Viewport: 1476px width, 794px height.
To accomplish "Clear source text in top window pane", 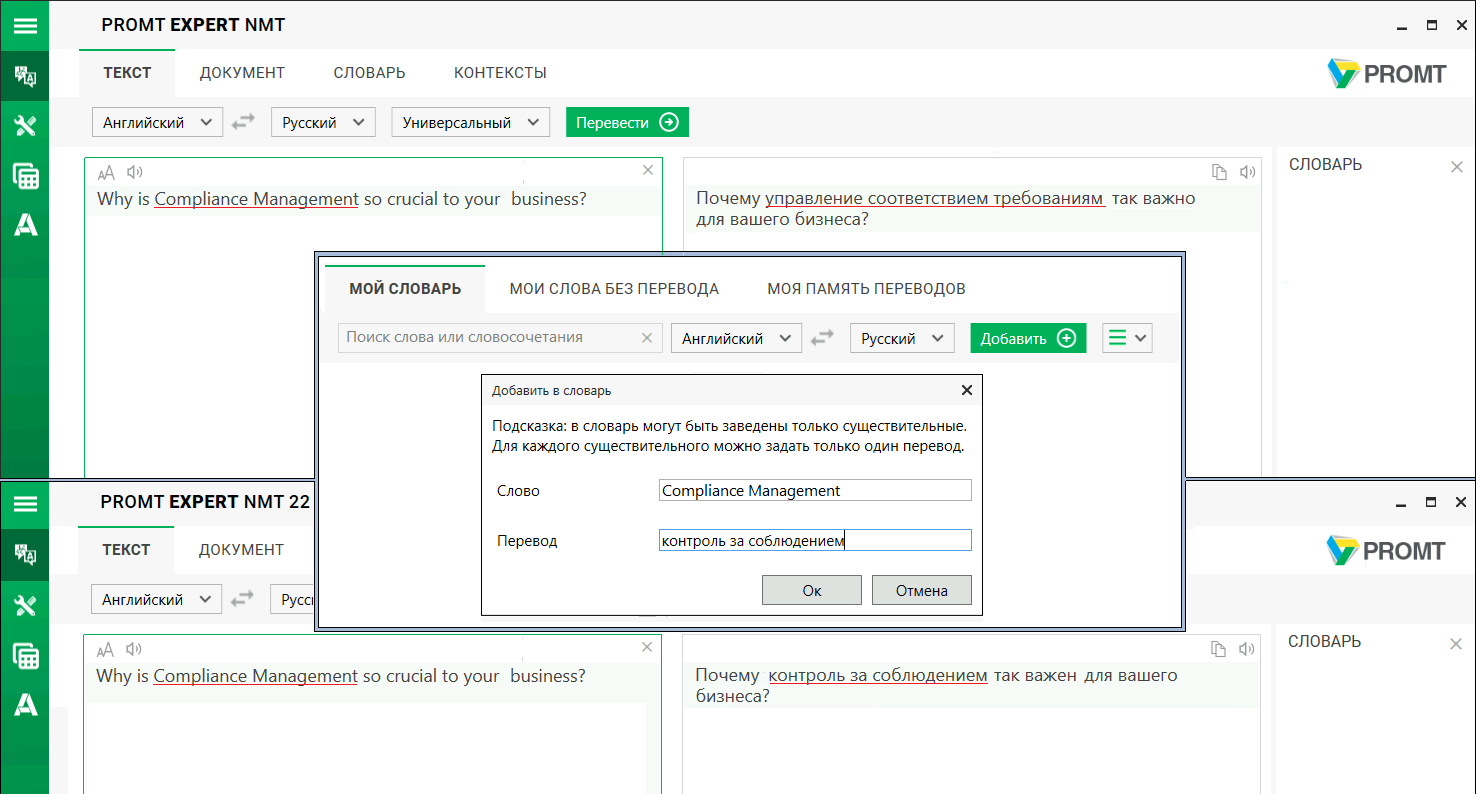I will (647, 170).
